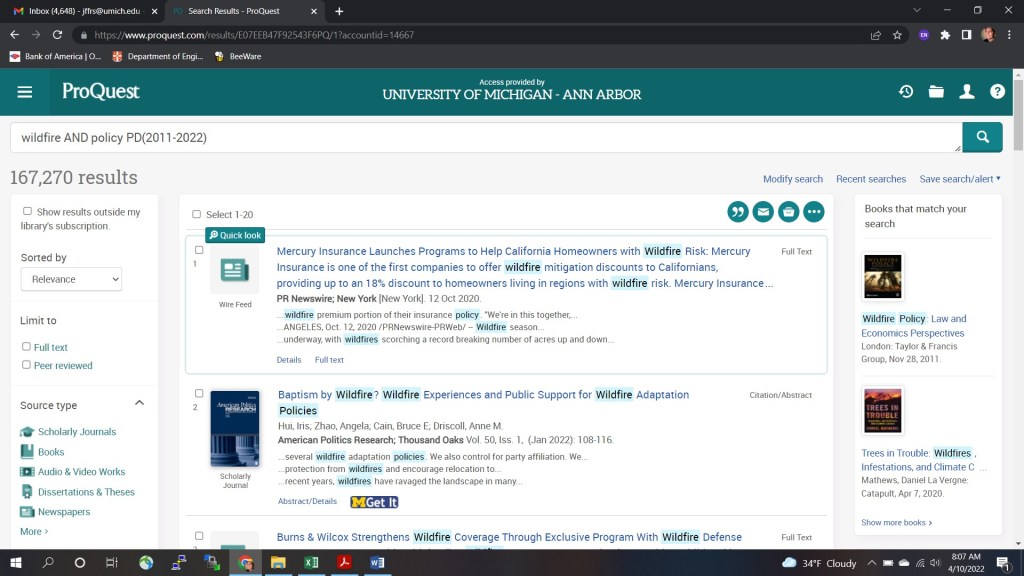1024x576 pixels.
Task: Filter results by Scholarly Journals
Action: click(x=77, y=432)
